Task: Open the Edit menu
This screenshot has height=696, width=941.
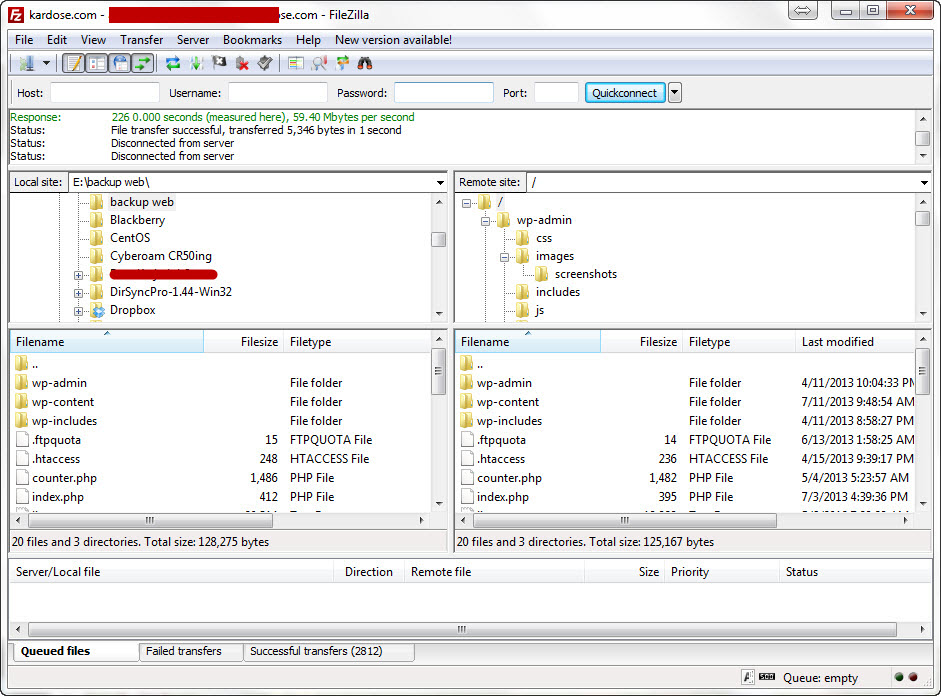Action: [x=57, y=40]
